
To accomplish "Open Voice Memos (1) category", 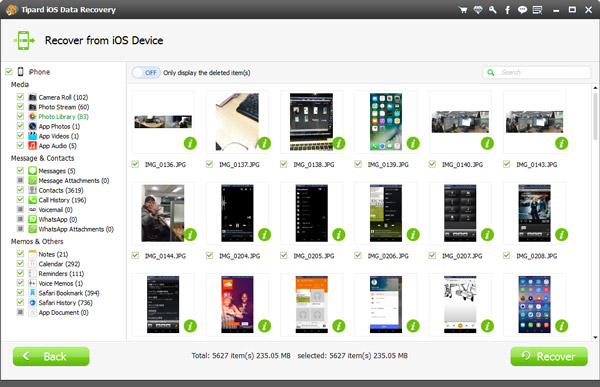I will click(x=60, y=284).
